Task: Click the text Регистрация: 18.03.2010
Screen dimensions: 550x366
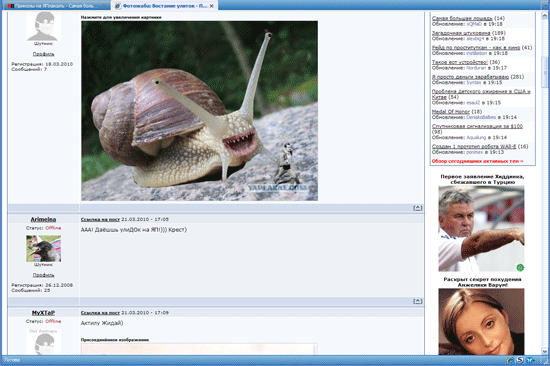Action: coord(42,64)
